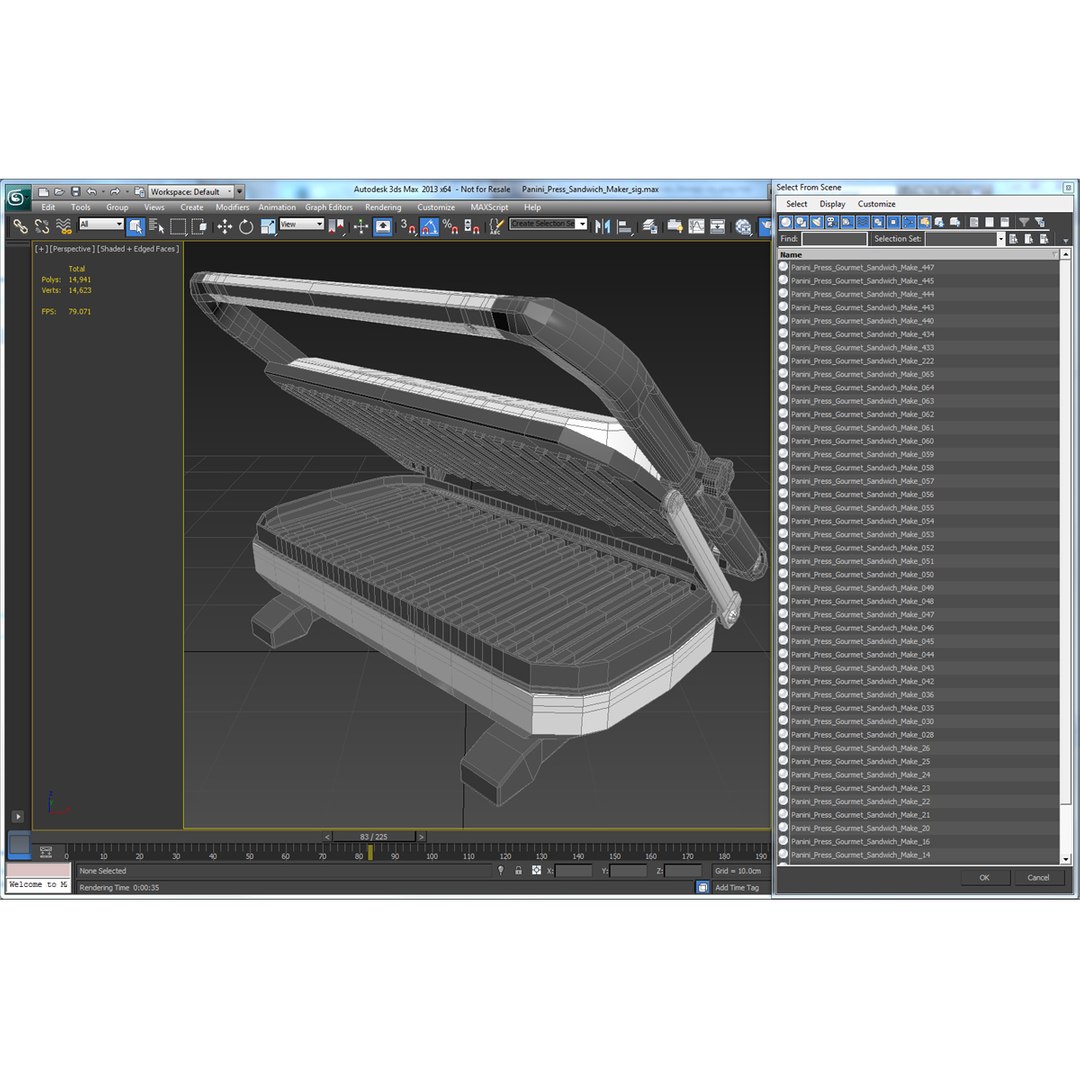This screenshot has height=1080, width=1080.
Task: Open the Shaded + Edged Faces viewport menu
Action: click(x=138, y=249)
